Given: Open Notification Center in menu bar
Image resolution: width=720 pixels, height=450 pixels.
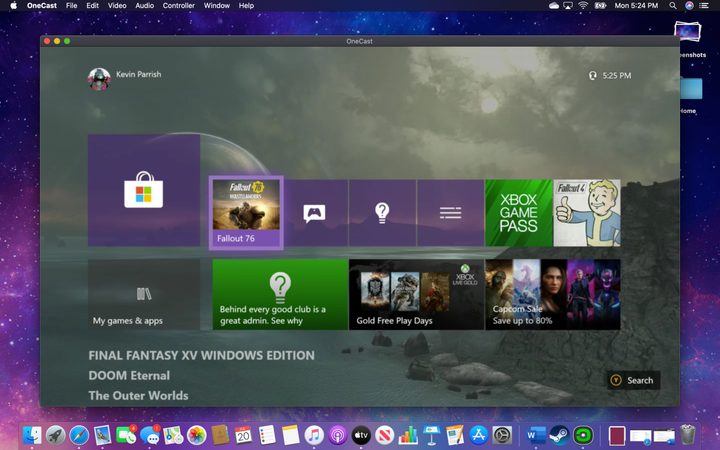Looking at the screenshot, I should [x=704, y=6].
